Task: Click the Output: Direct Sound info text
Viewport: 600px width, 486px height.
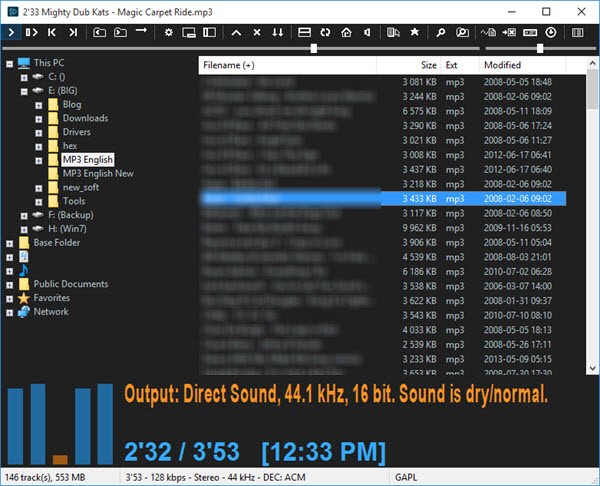Action: [336, 394]
